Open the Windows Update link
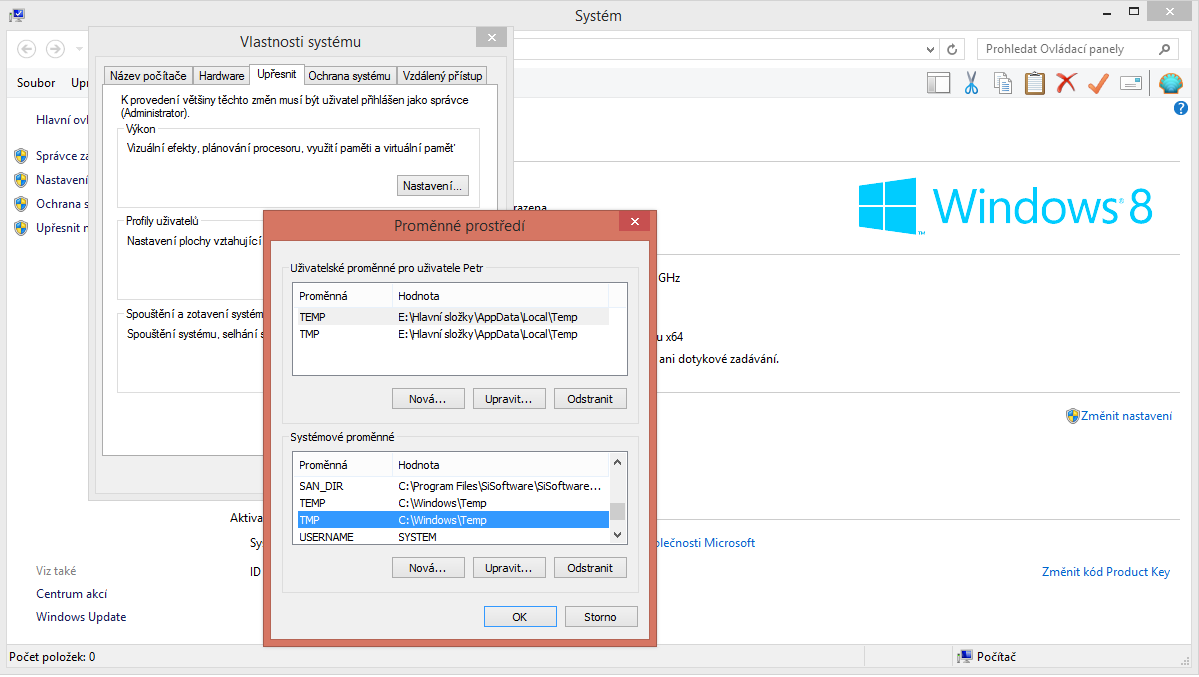Image resolution: width=1199 pixels, height=677 pixels. coord(81,617)
